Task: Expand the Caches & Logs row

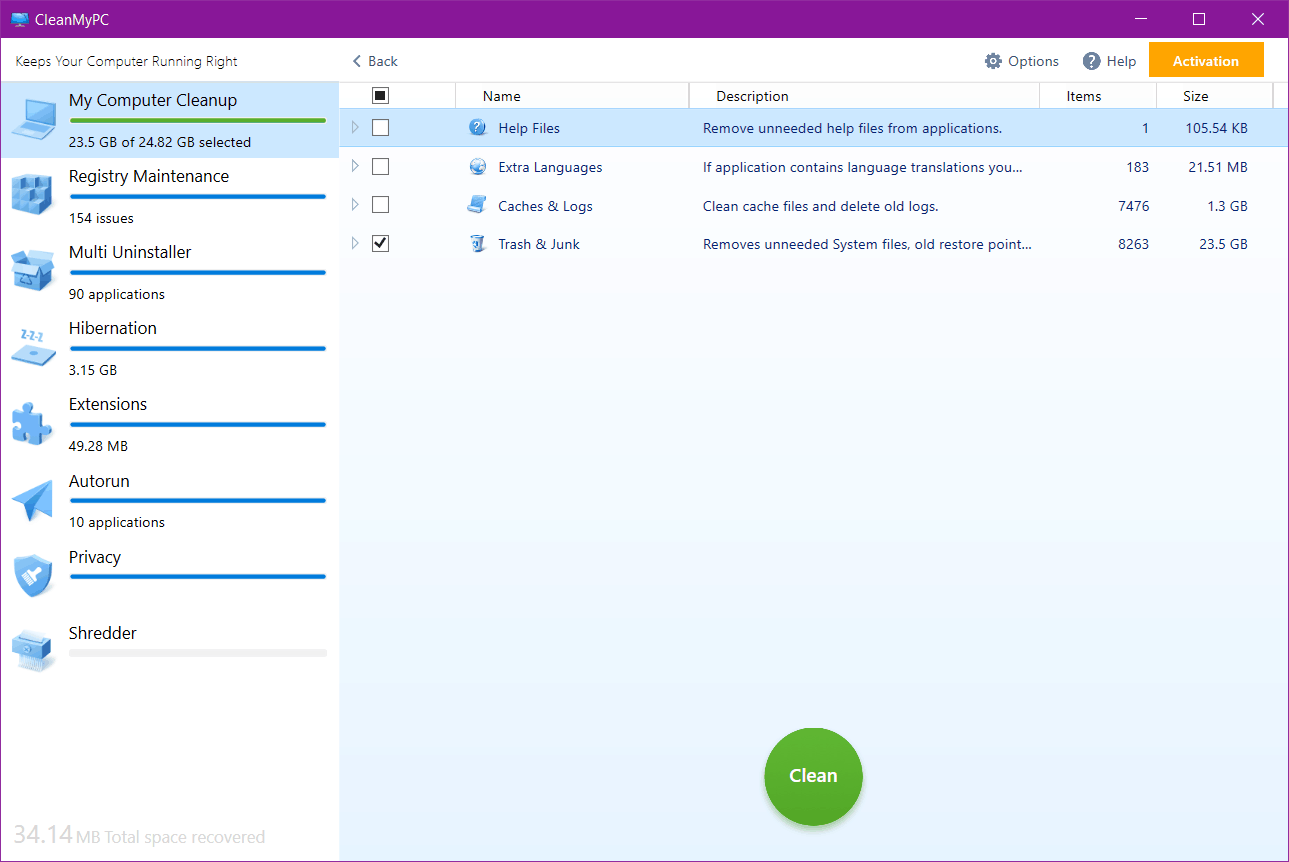Action: coord(355,205)
